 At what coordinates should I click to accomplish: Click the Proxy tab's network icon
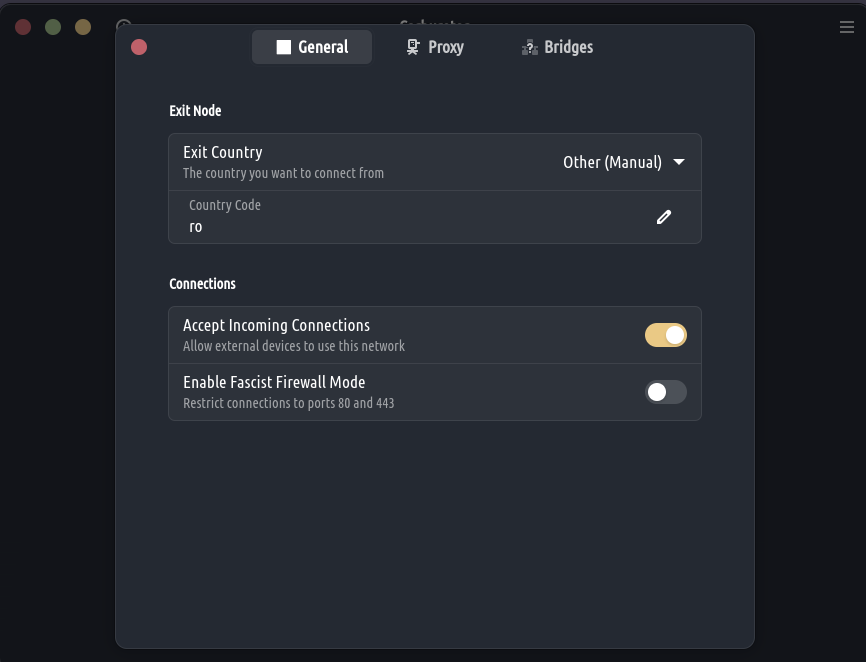[x=412, y=47]
